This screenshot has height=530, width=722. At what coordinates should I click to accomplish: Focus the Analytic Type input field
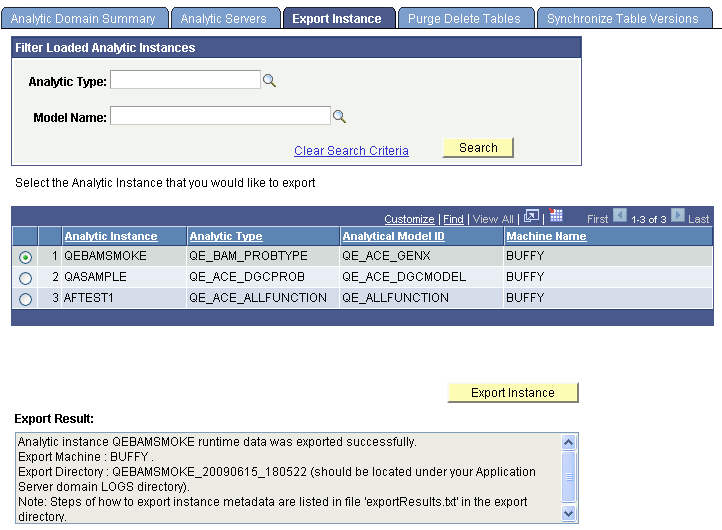click(x=185, y=80)
